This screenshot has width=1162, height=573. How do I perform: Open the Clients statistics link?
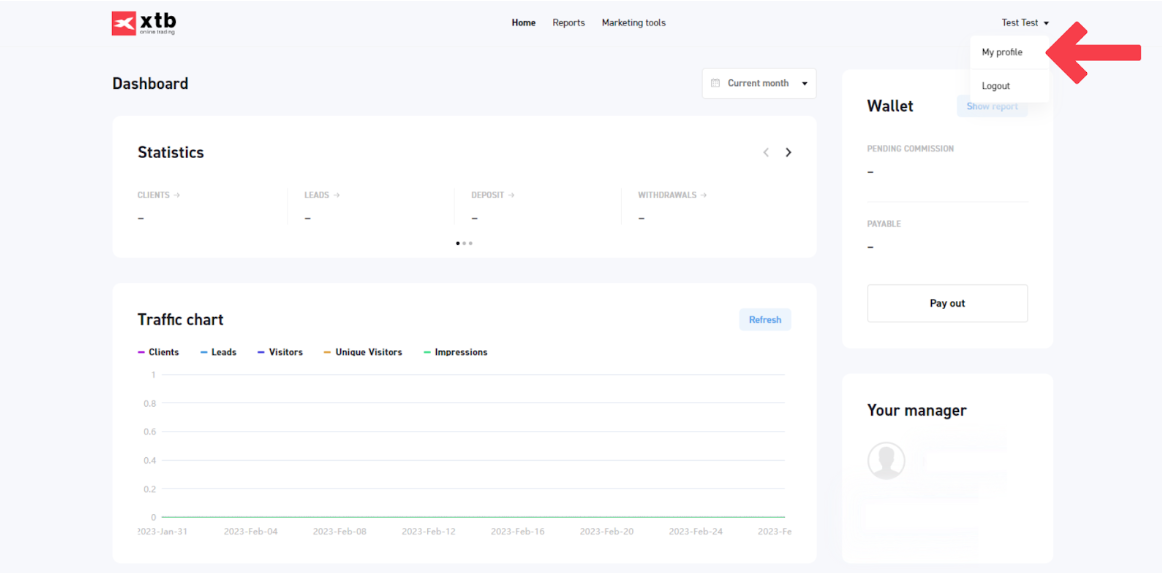[158, 196]
